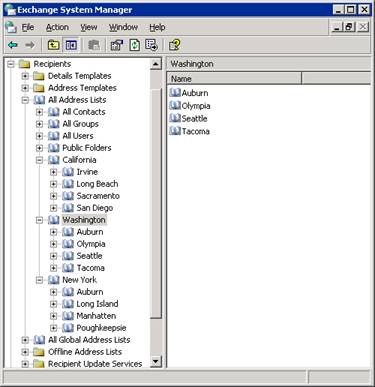
Task: Minimize the inner MMC child window
Action: (x=338, y=27)
